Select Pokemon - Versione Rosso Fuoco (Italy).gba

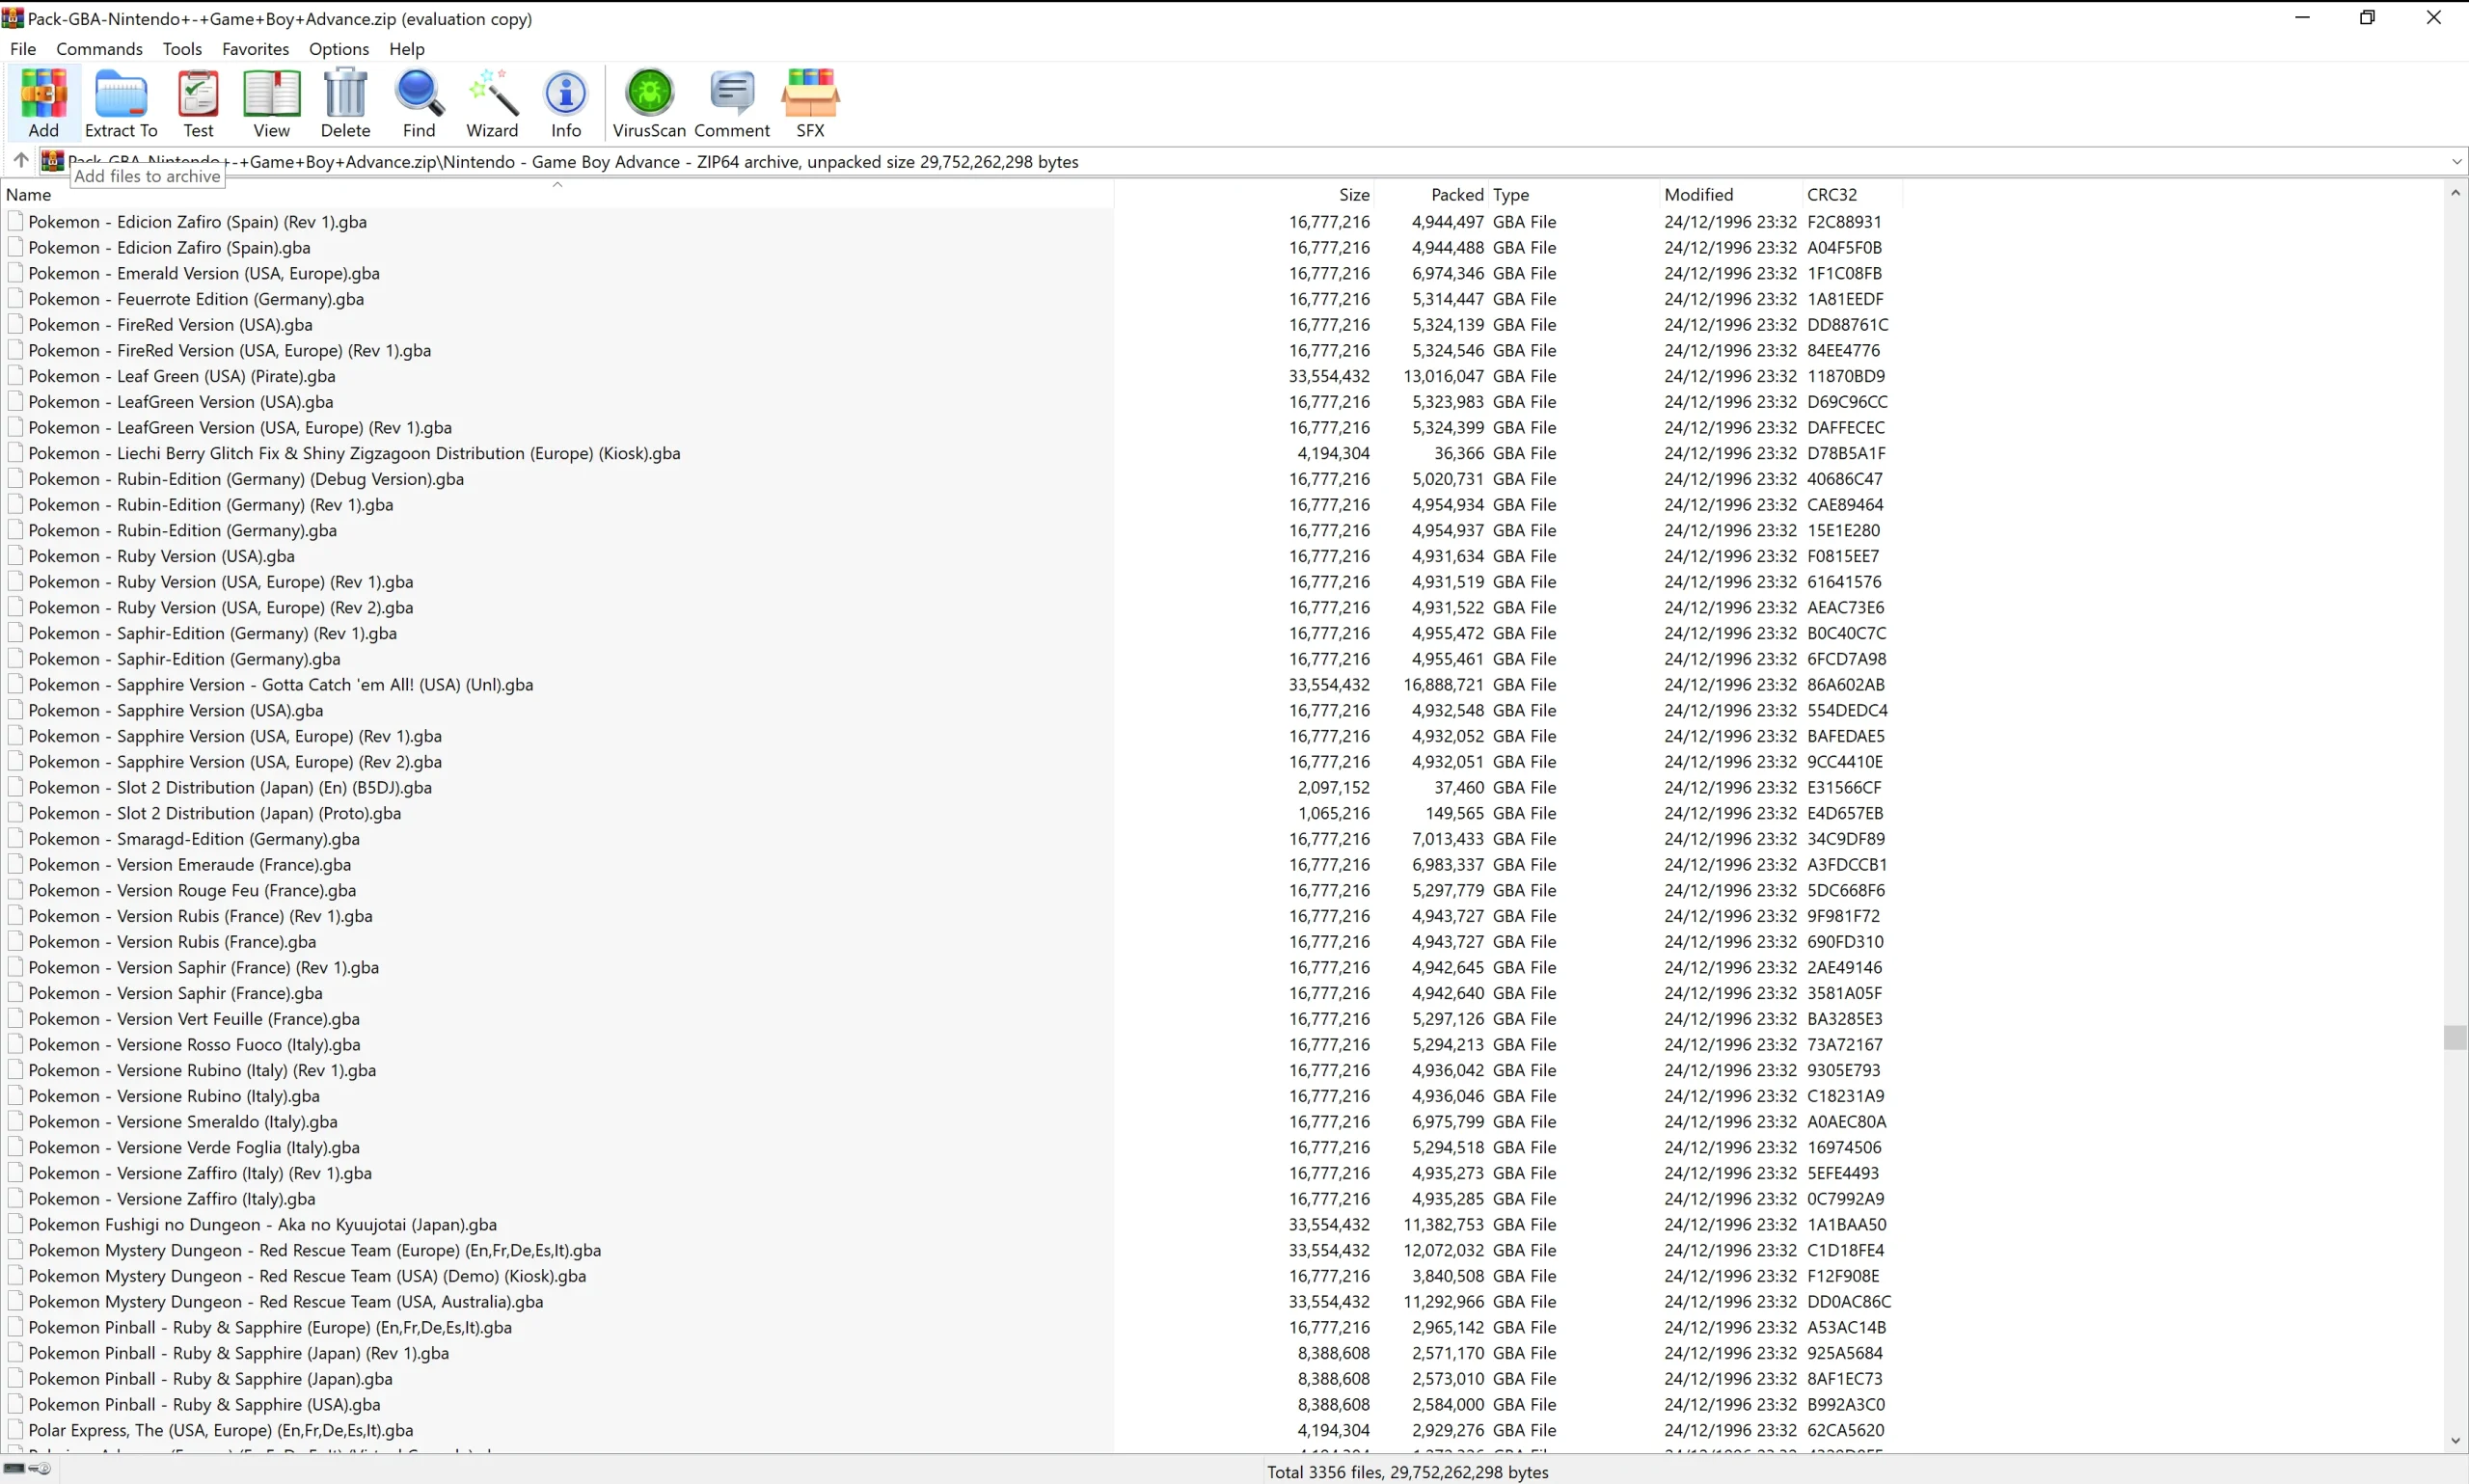tap(194, 1044)
